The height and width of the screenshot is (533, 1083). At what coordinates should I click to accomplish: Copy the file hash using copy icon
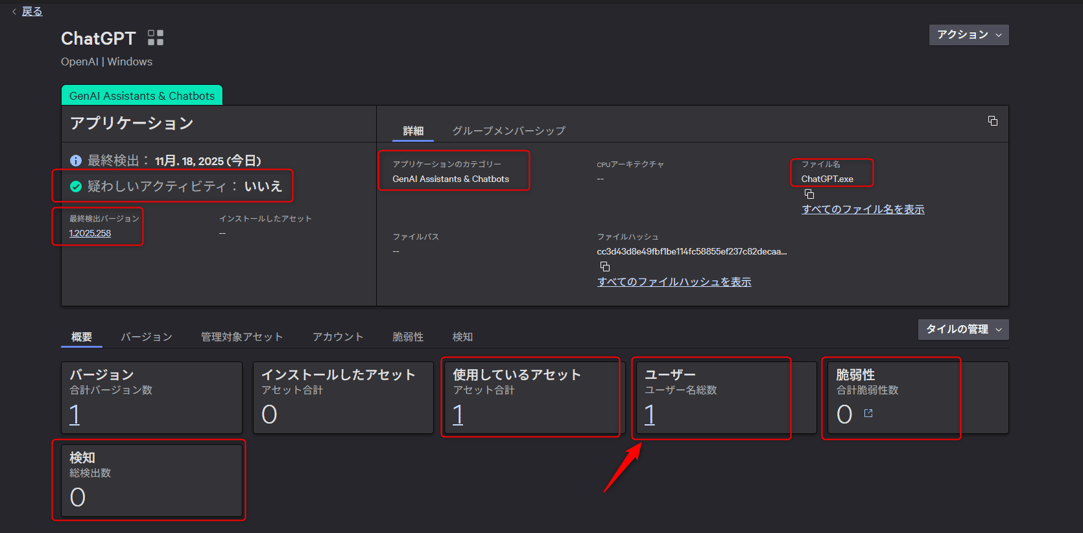(604, 266)
